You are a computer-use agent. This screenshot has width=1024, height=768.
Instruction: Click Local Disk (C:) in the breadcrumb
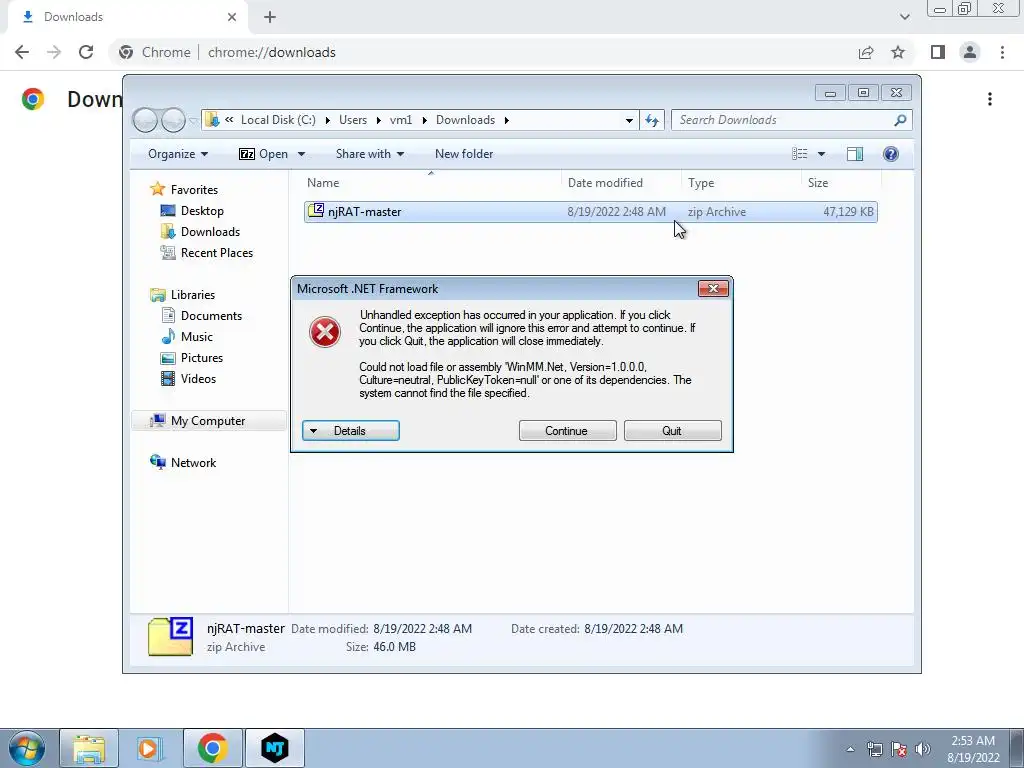click(x=278, y=120)
